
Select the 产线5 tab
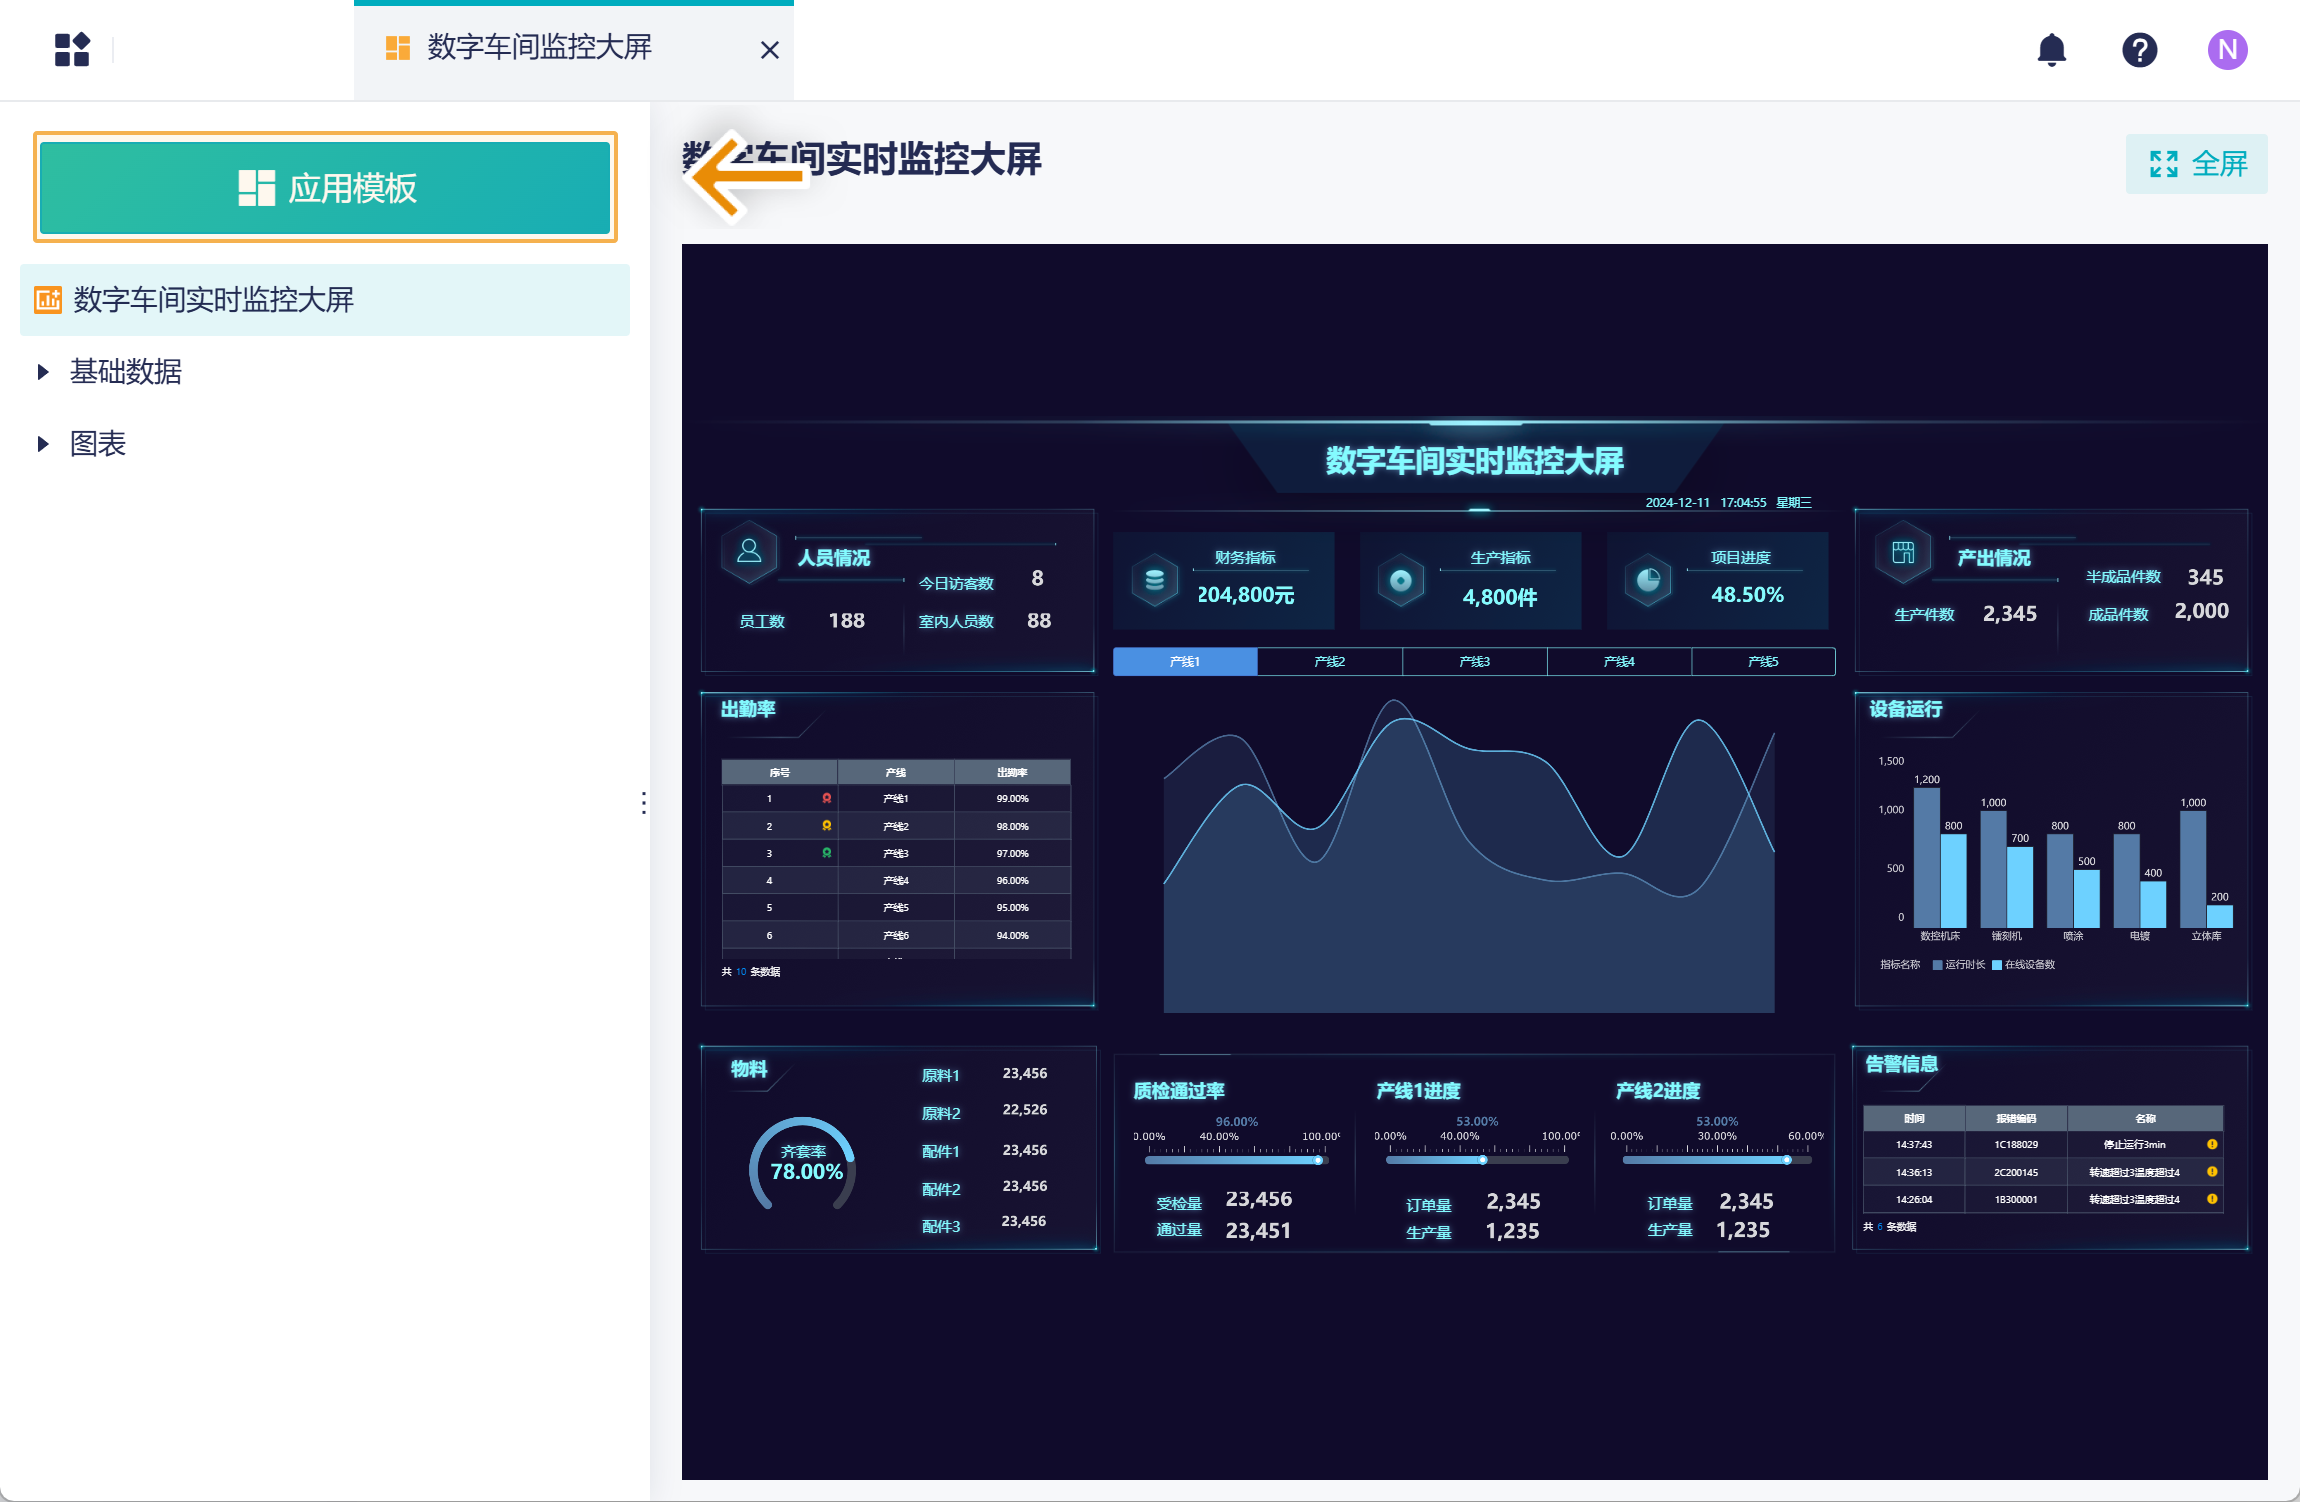[x=1762, y=662]
